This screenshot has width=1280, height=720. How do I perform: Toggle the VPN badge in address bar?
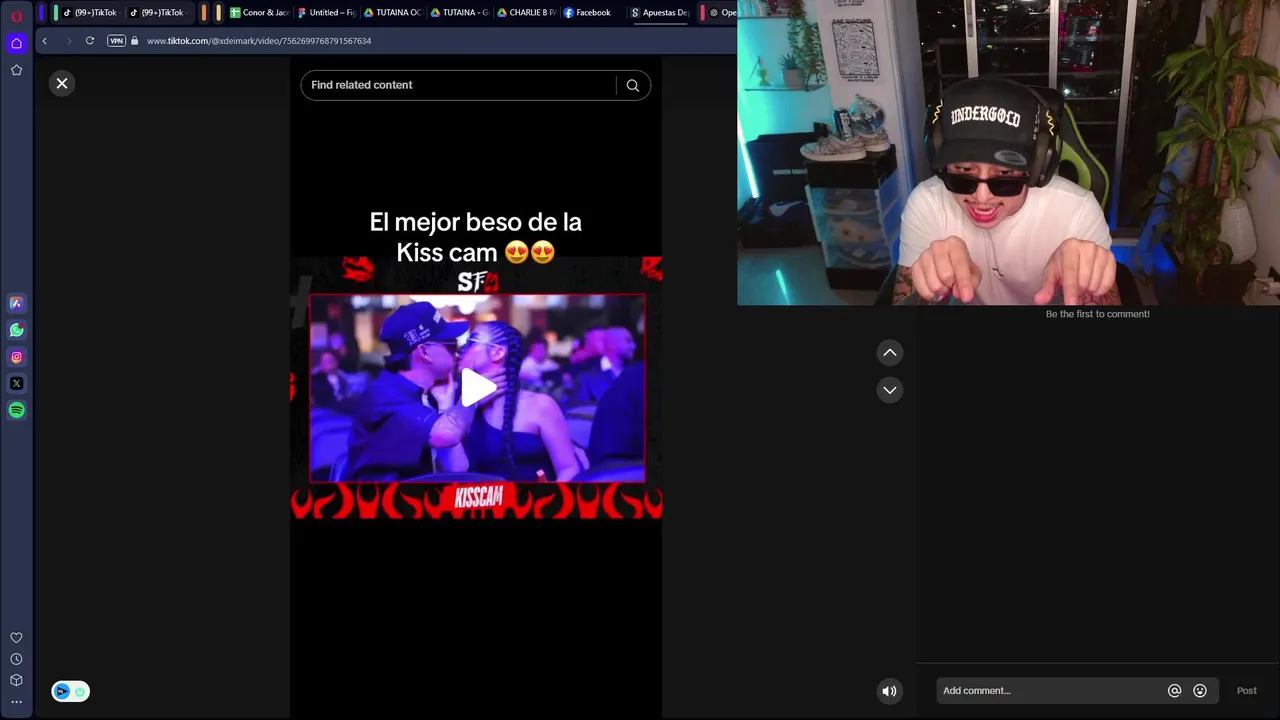point(116,41)
